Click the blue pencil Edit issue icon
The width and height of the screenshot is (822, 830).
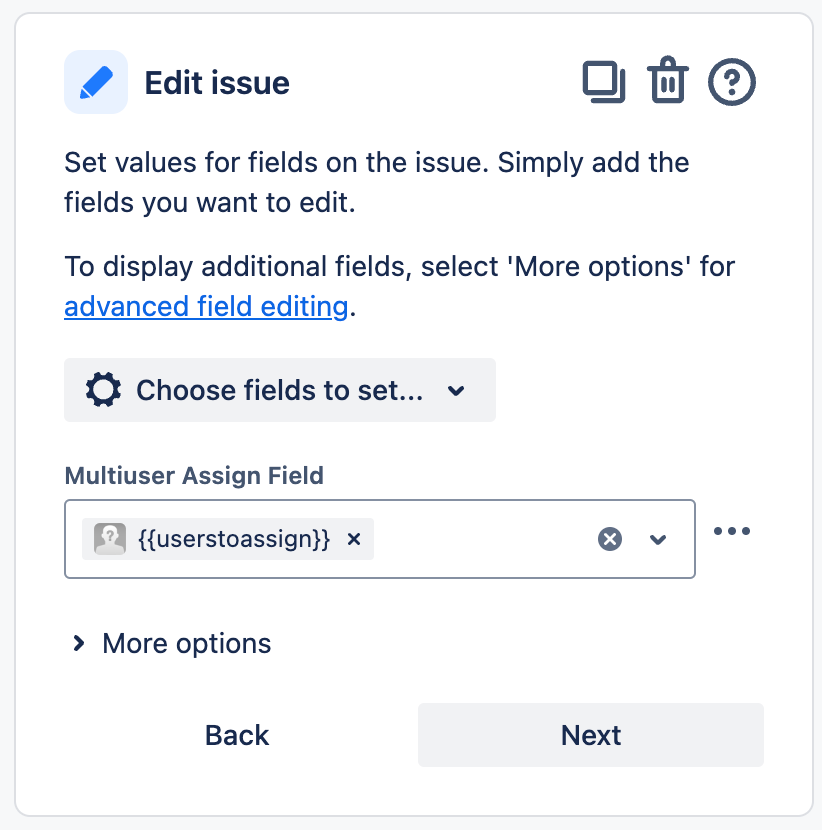point(96,82)
